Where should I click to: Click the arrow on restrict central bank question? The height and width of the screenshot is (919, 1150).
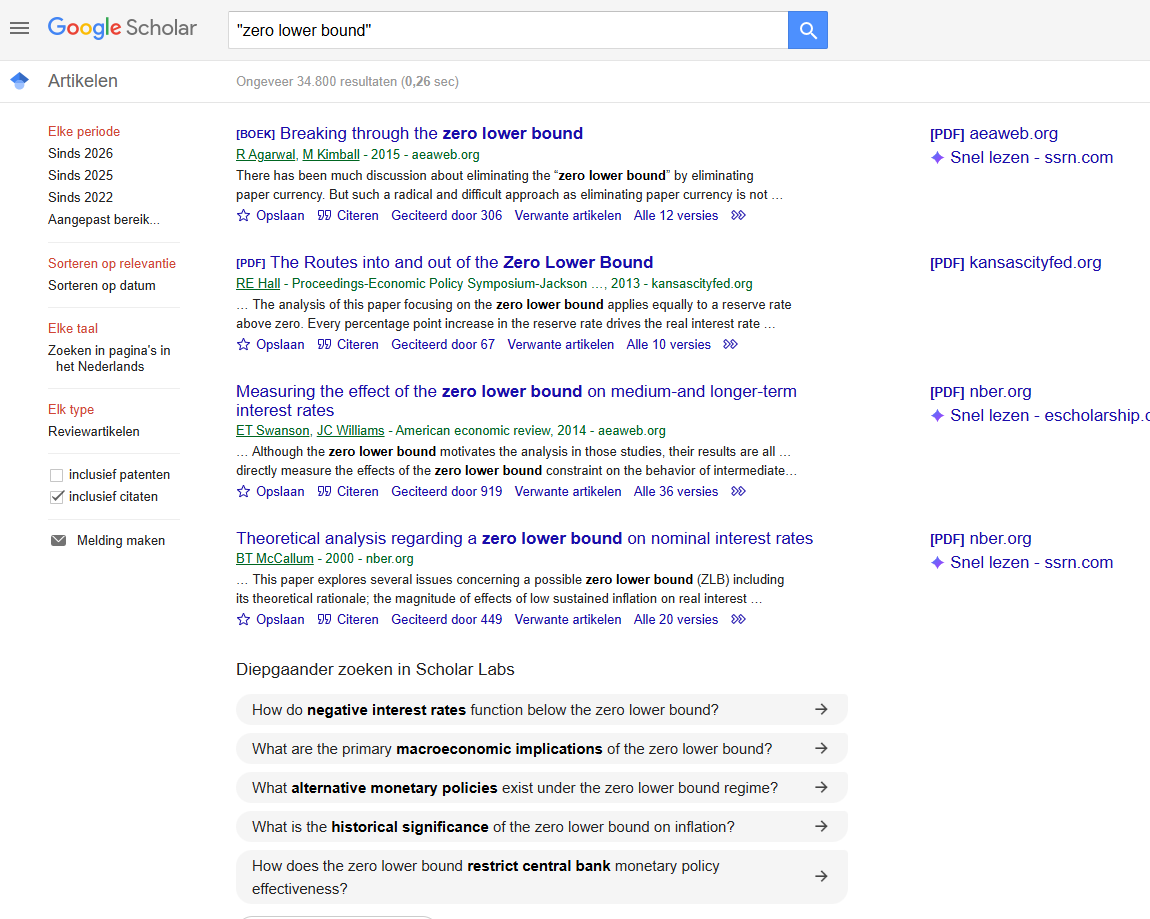[x=821, y=876]
